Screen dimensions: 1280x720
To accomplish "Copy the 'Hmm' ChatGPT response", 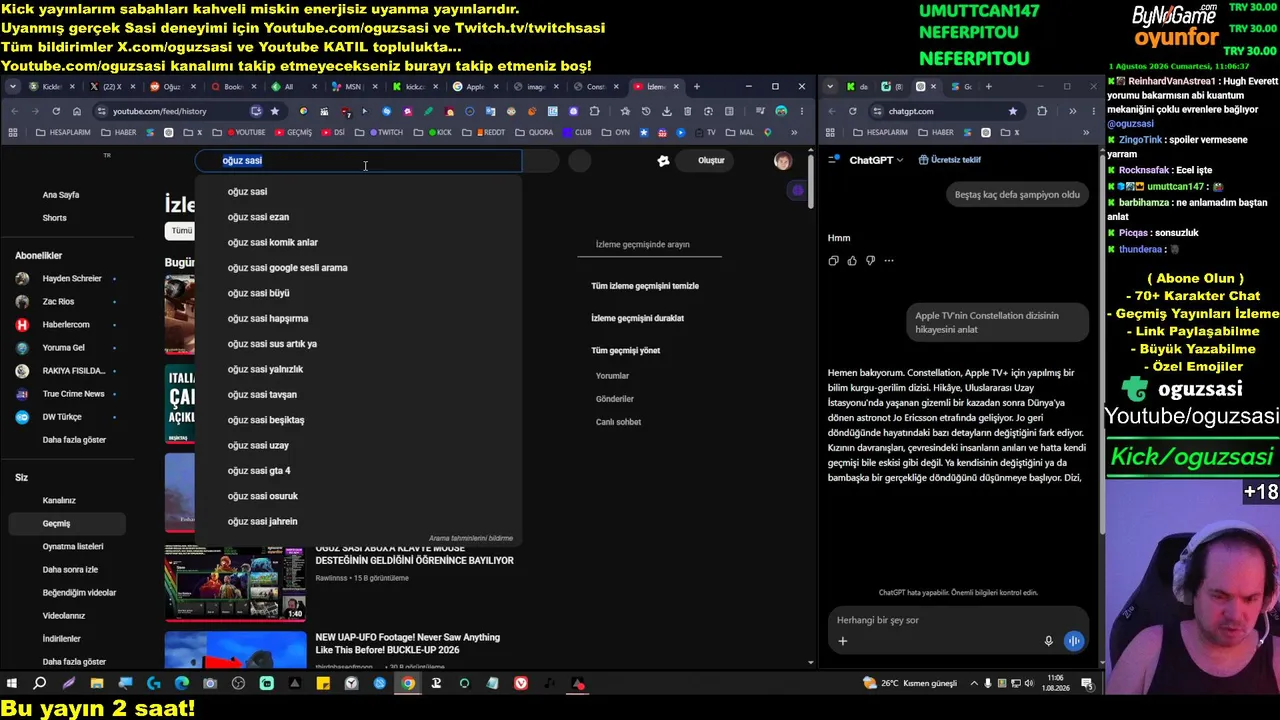I will [x=833, y=261].
